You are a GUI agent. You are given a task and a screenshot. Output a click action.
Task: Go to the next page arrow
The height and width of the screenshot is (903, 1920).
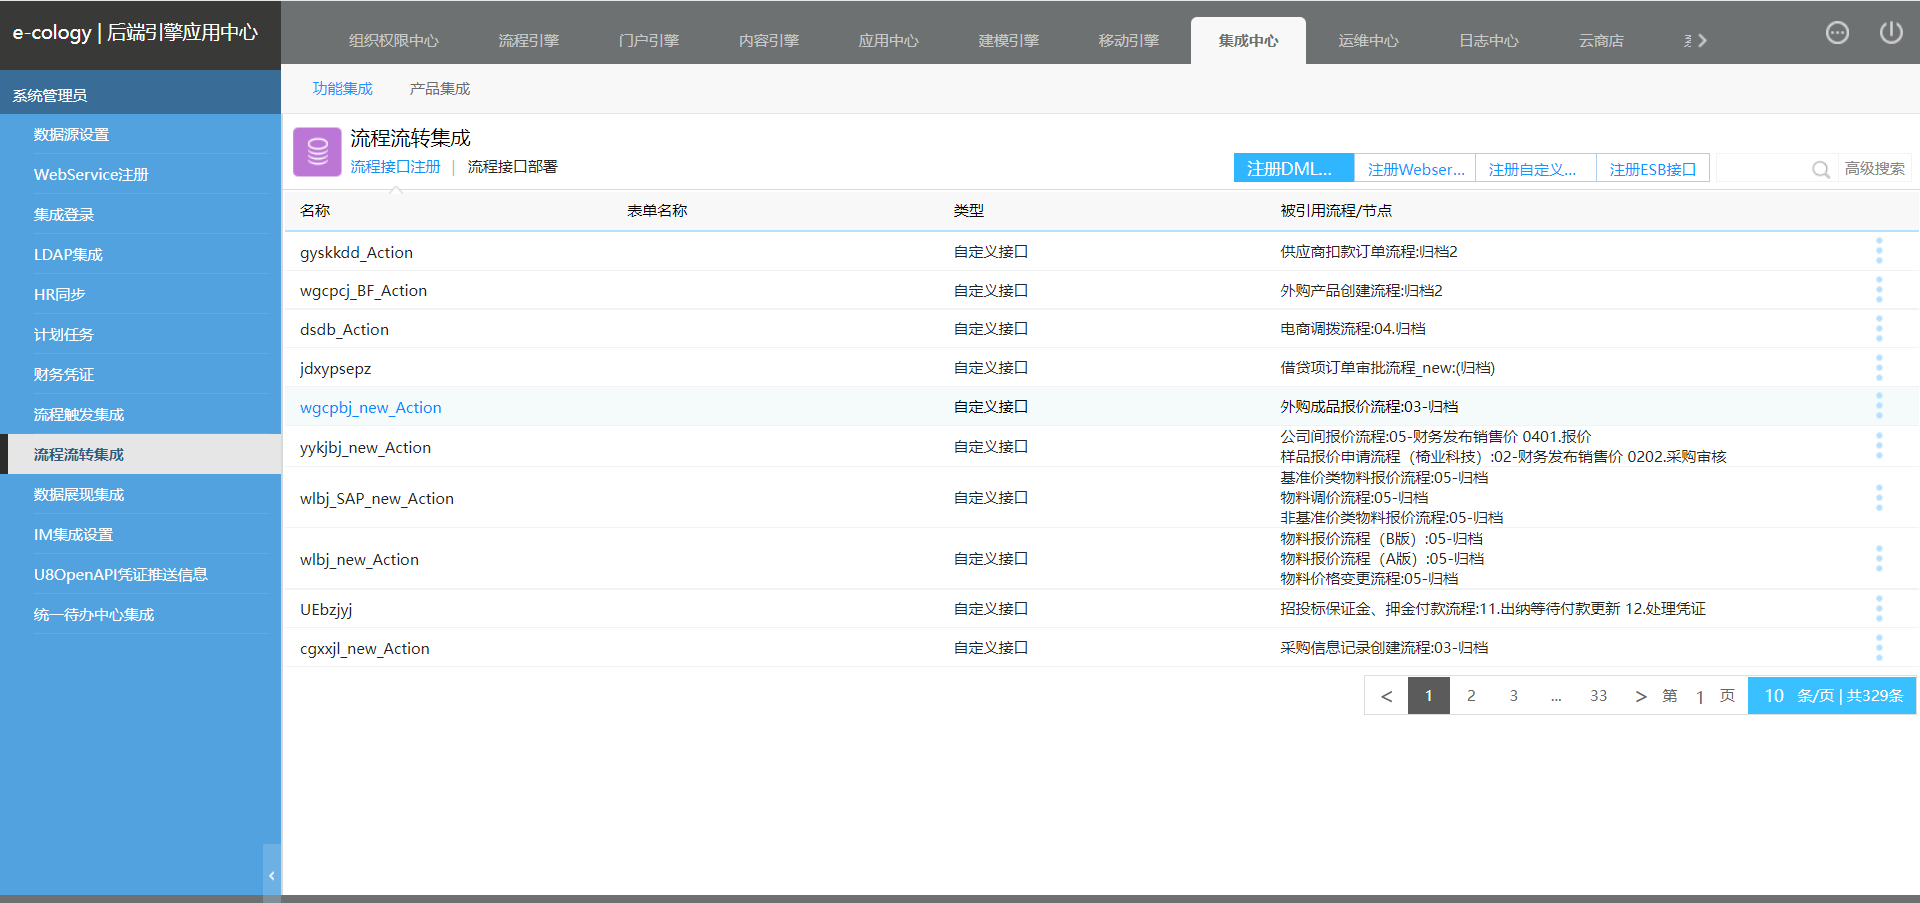pos(1640,696)
